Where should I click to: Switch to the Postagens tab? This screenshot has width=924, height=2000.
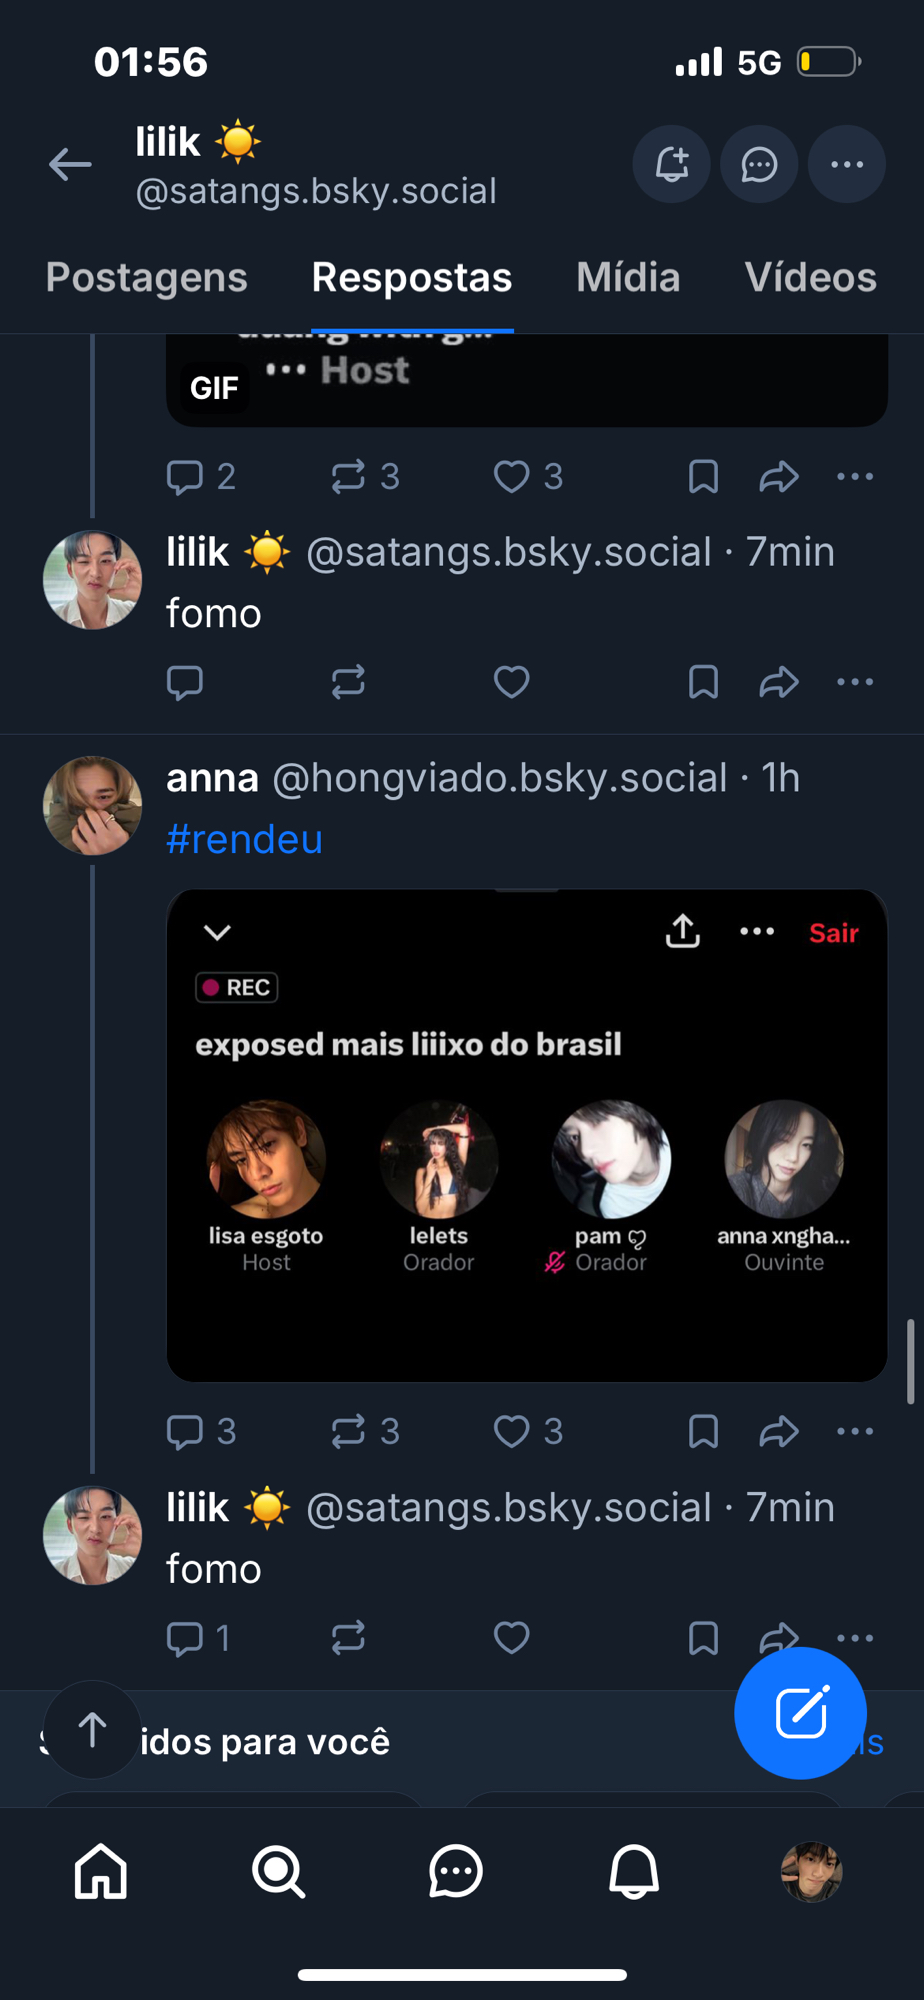pos(146,278)
